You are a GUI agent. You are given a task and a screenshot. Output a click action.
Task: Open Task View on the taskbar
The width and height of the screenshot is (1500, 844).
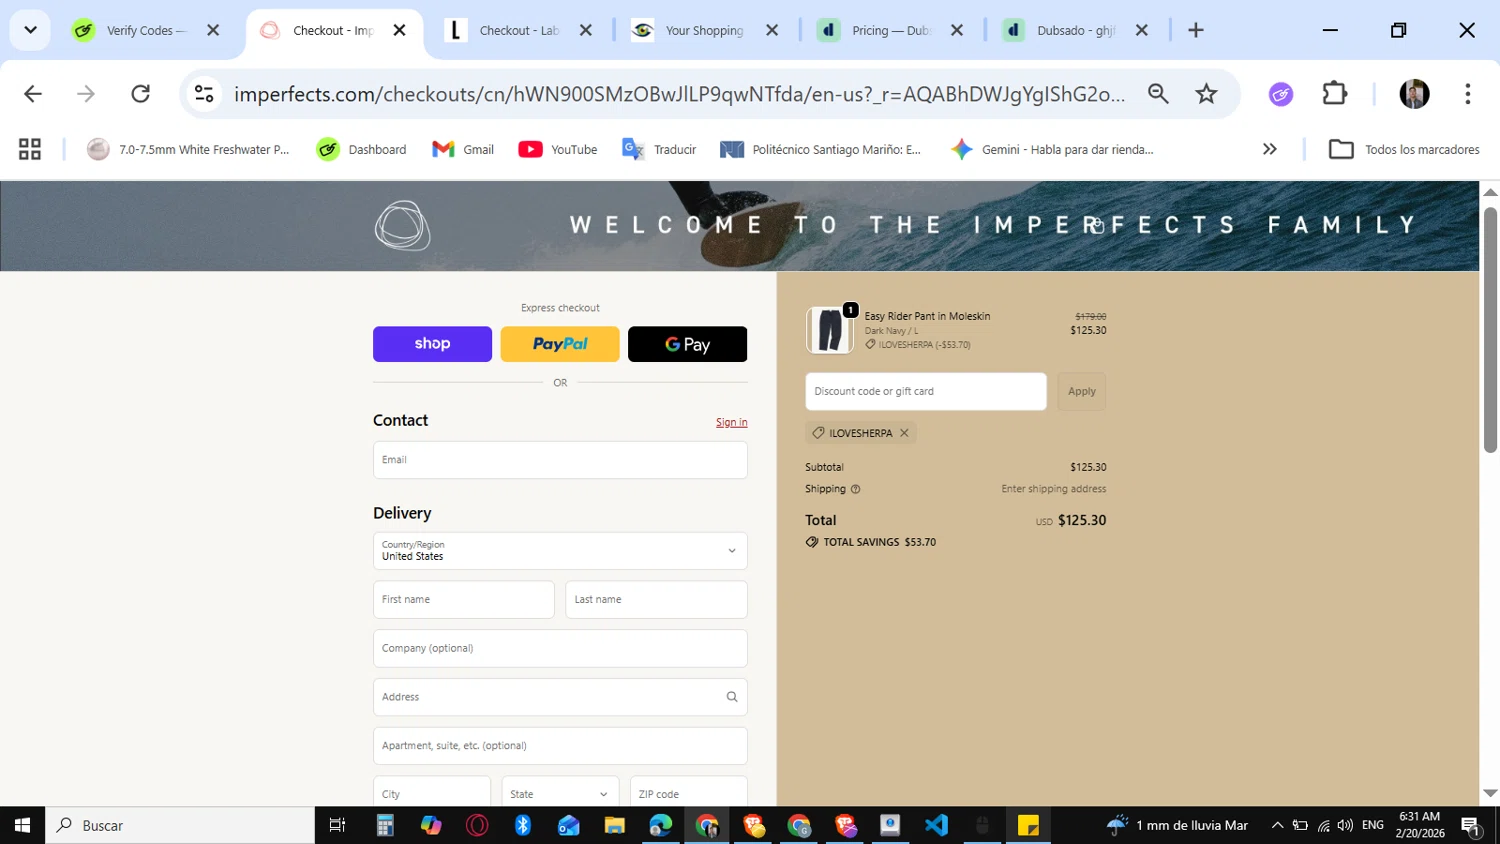pyautogui.click(x=337, y=825)
